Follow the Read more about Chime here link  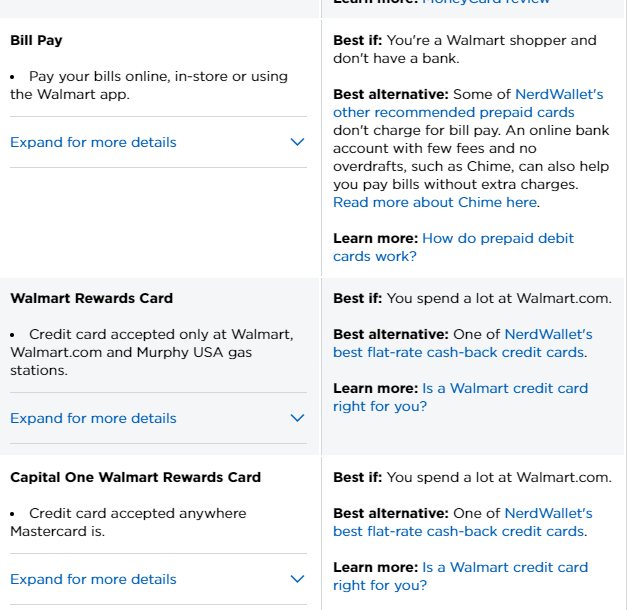(x=435, y=202)
